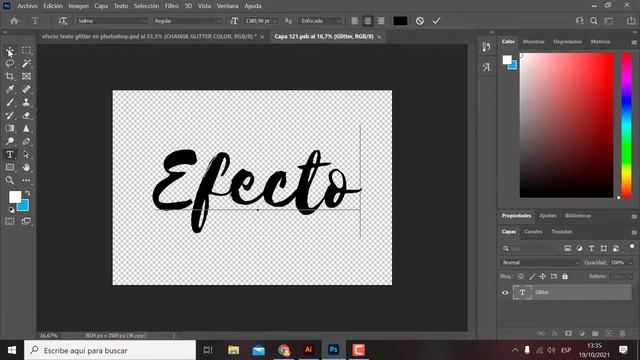Toggle lock position
640x360 pixels.
click(x=542, y=276)
